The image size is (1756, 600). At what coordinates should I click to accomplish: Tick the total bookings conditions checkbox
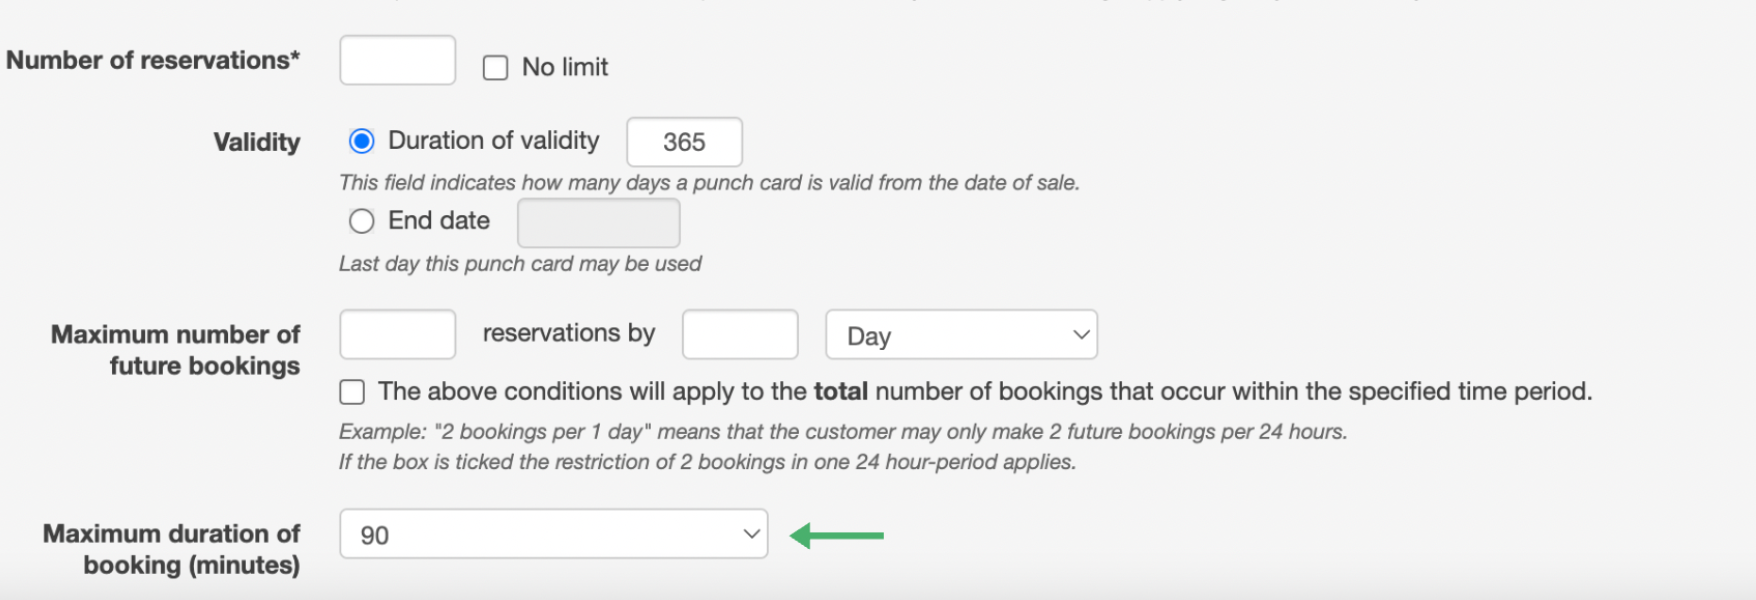(x=351, y=392)
